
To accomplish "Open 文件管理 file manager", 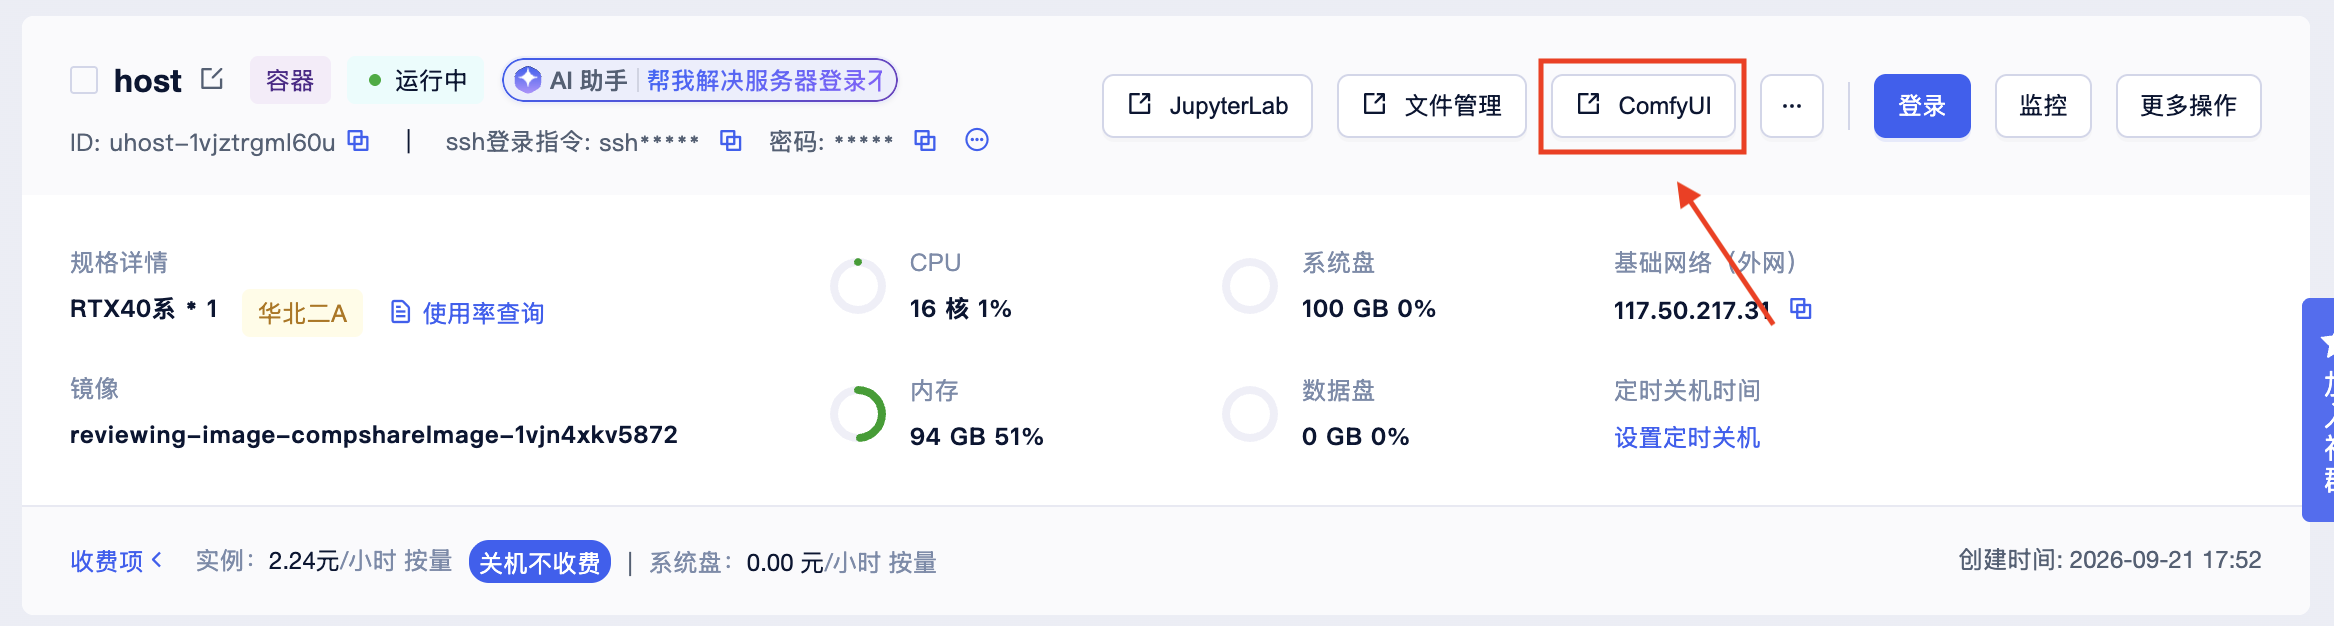I will click(1432, 106).
